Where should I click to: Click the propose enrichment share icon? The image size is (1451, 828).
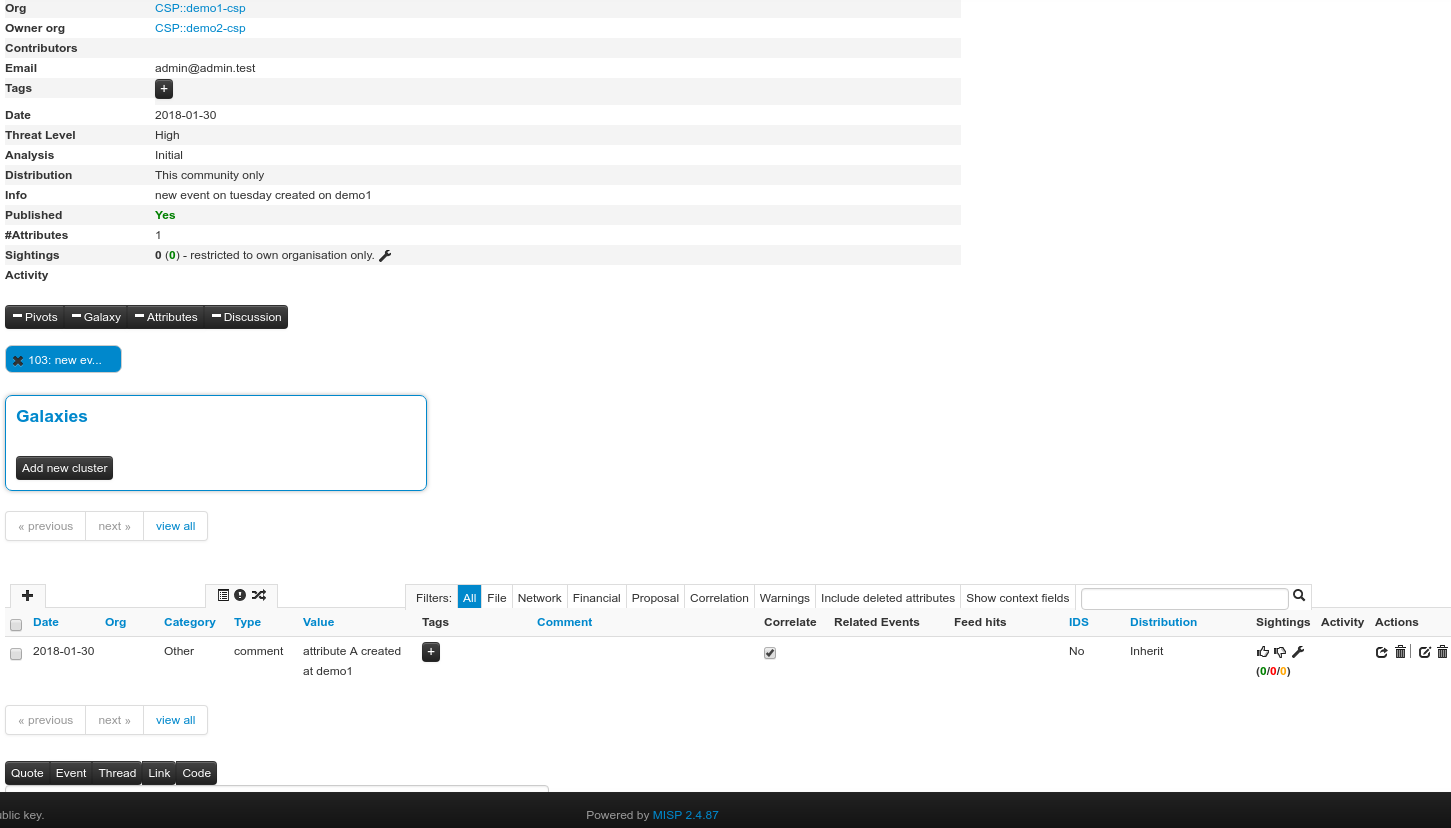(1382, 652)
